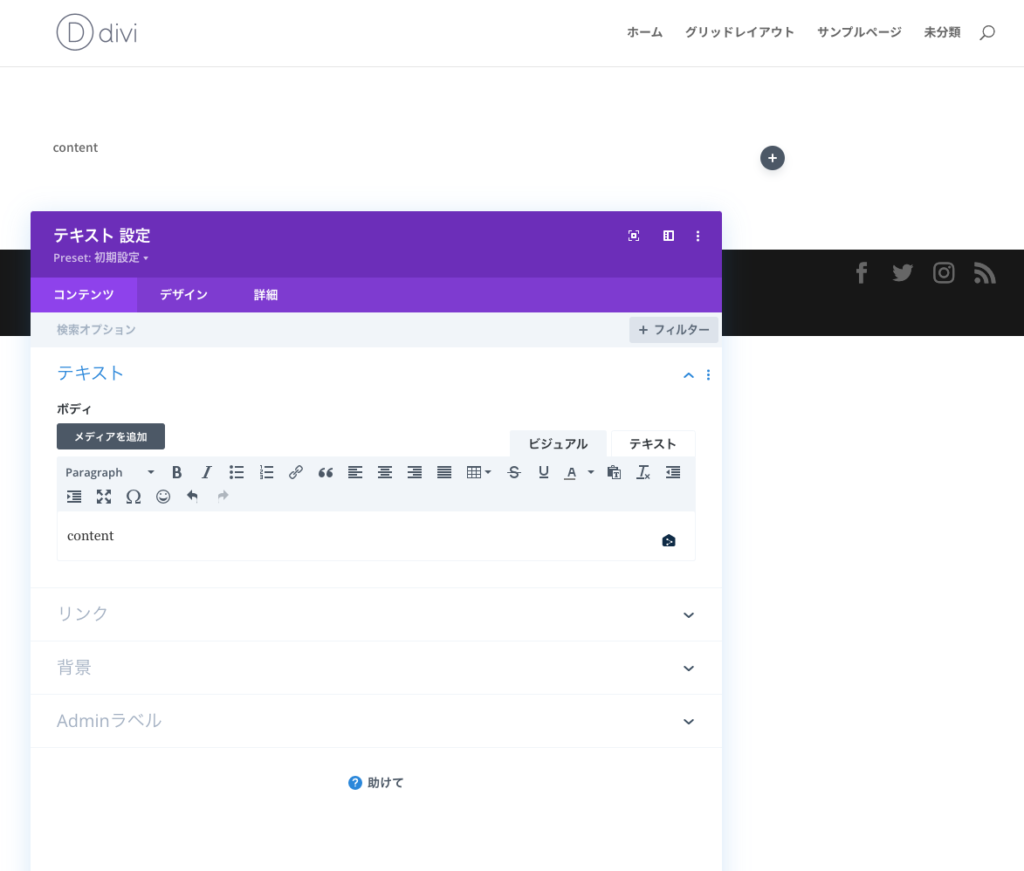1024x871 pixels.
Task: Click the special character omega icon
Action: click(x=133, y=496)
